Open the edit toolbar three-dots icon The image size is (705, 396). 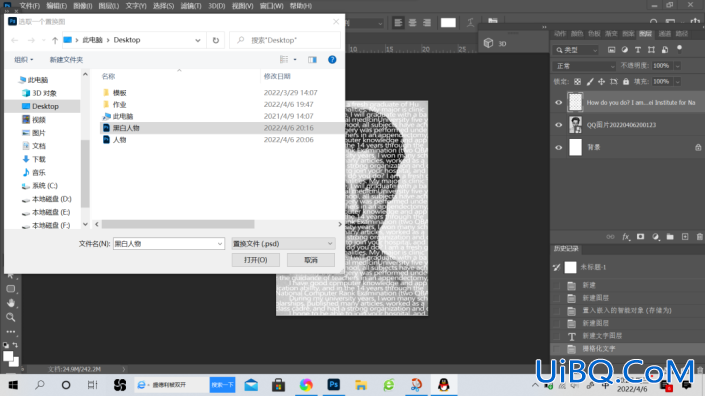click(x=11, y=332)
